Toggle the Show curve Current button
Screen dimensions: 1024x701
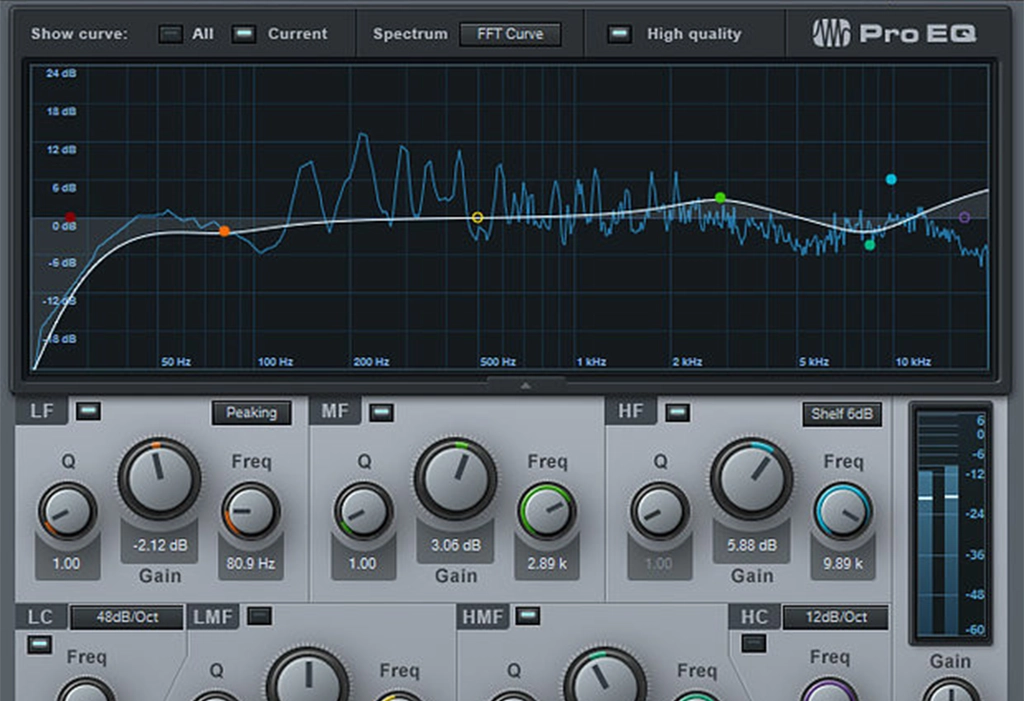click(x=243, y=34)
